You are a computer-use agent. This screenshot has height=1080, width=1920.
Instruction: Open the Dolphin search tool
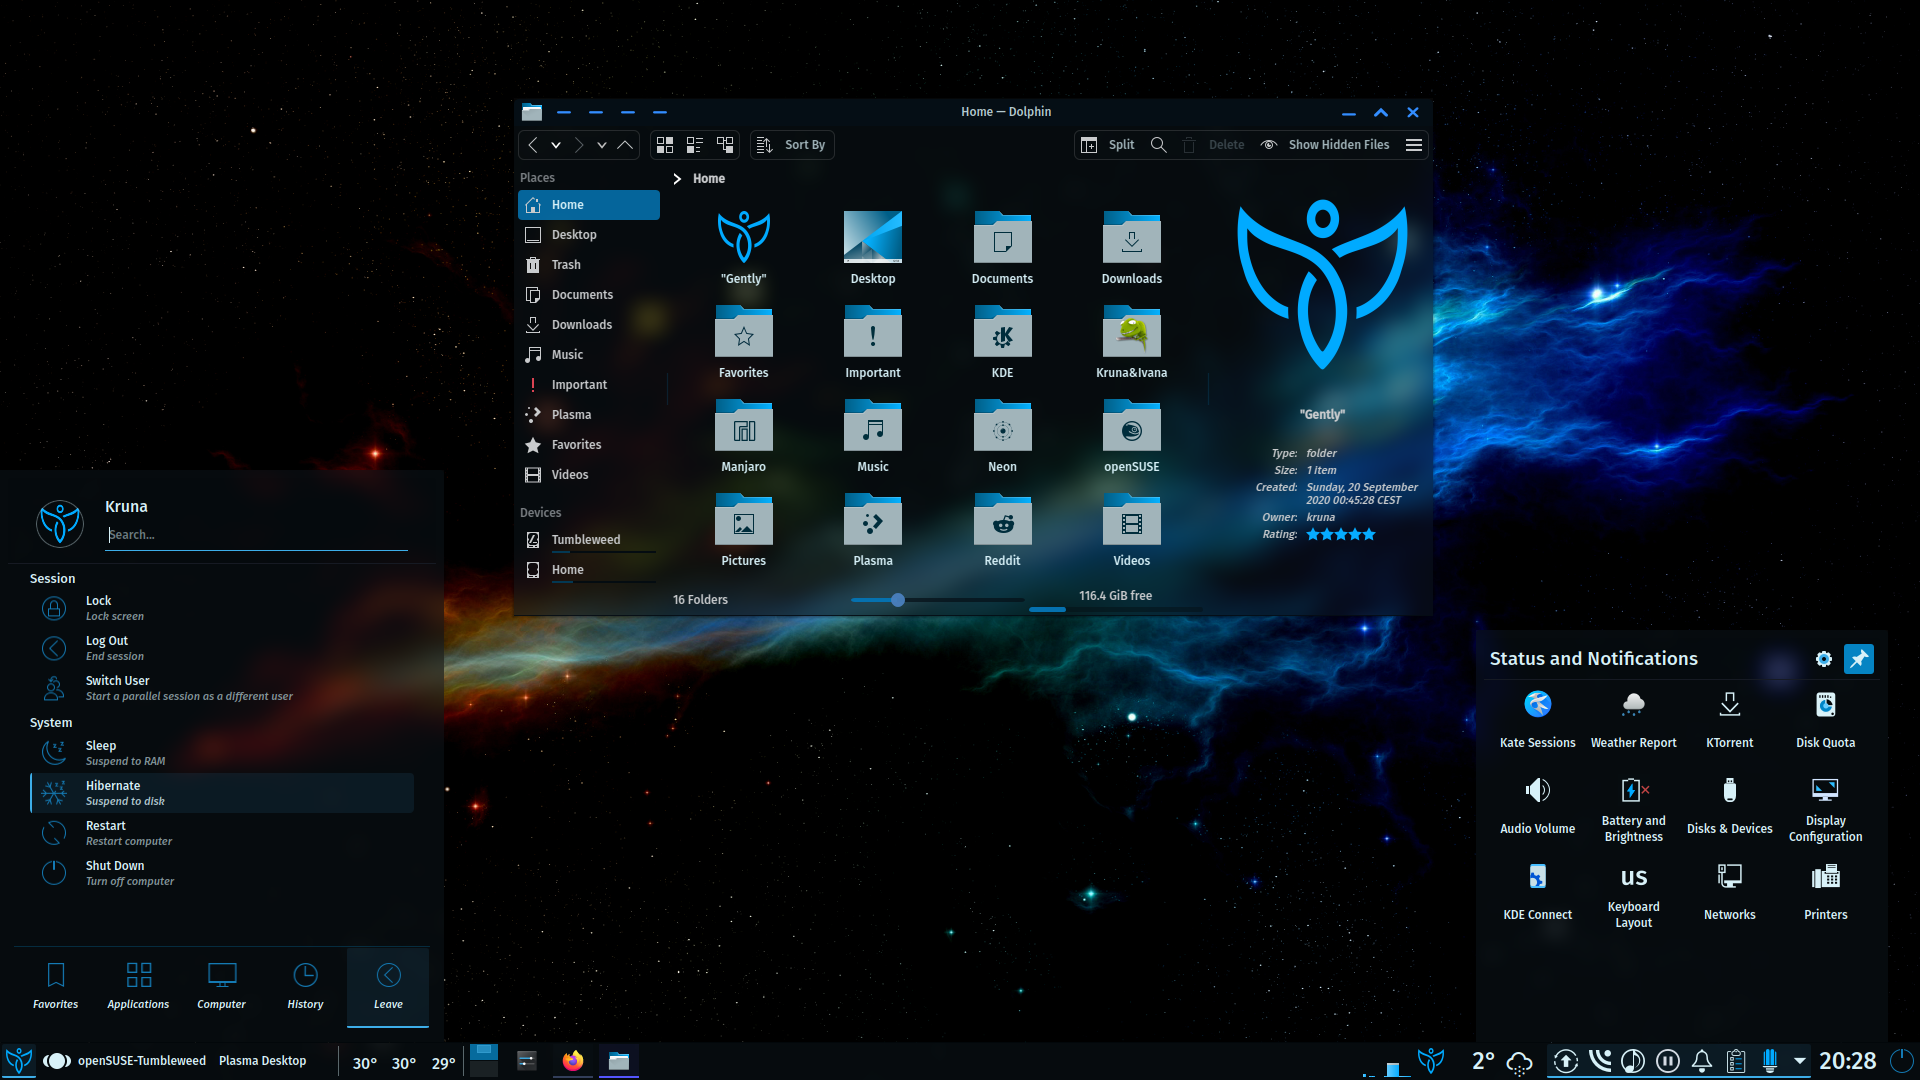(1159, 145)
